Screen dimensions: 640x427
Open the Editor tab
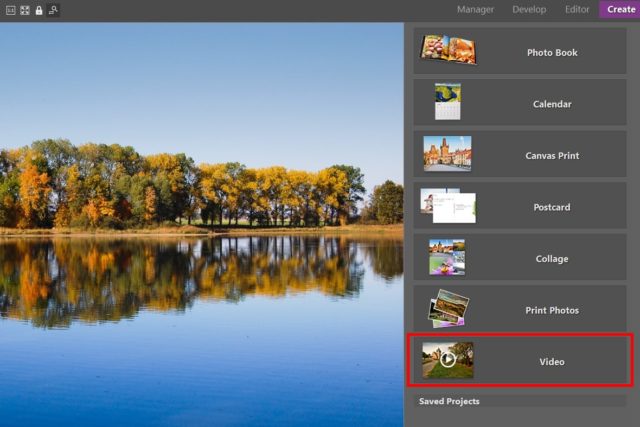pos(577,9)
